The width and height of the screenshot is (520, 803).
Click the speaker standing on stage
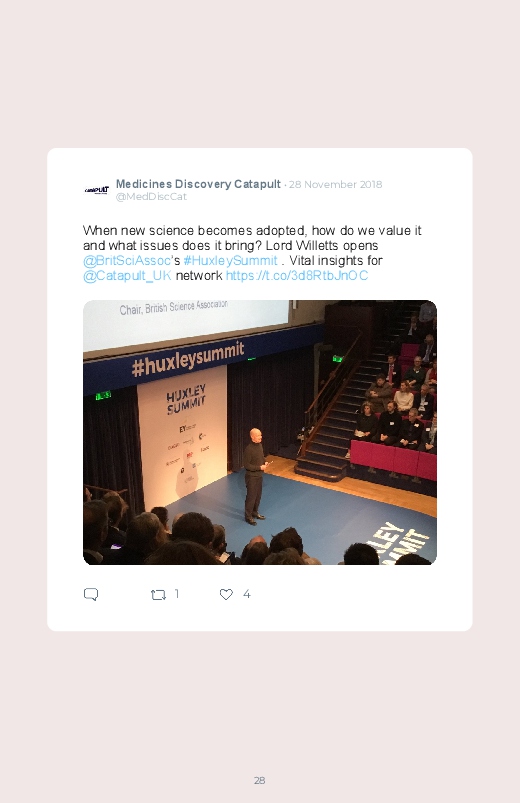(255, 476)
